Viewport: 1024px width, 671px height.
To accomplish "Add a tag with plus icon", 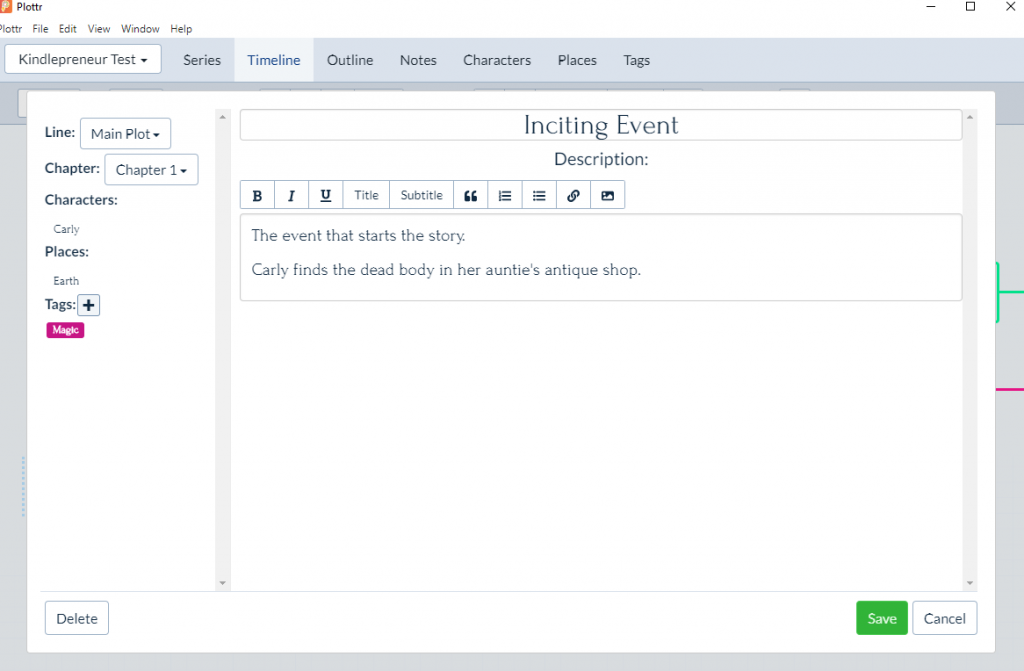I will coord(89,305).
